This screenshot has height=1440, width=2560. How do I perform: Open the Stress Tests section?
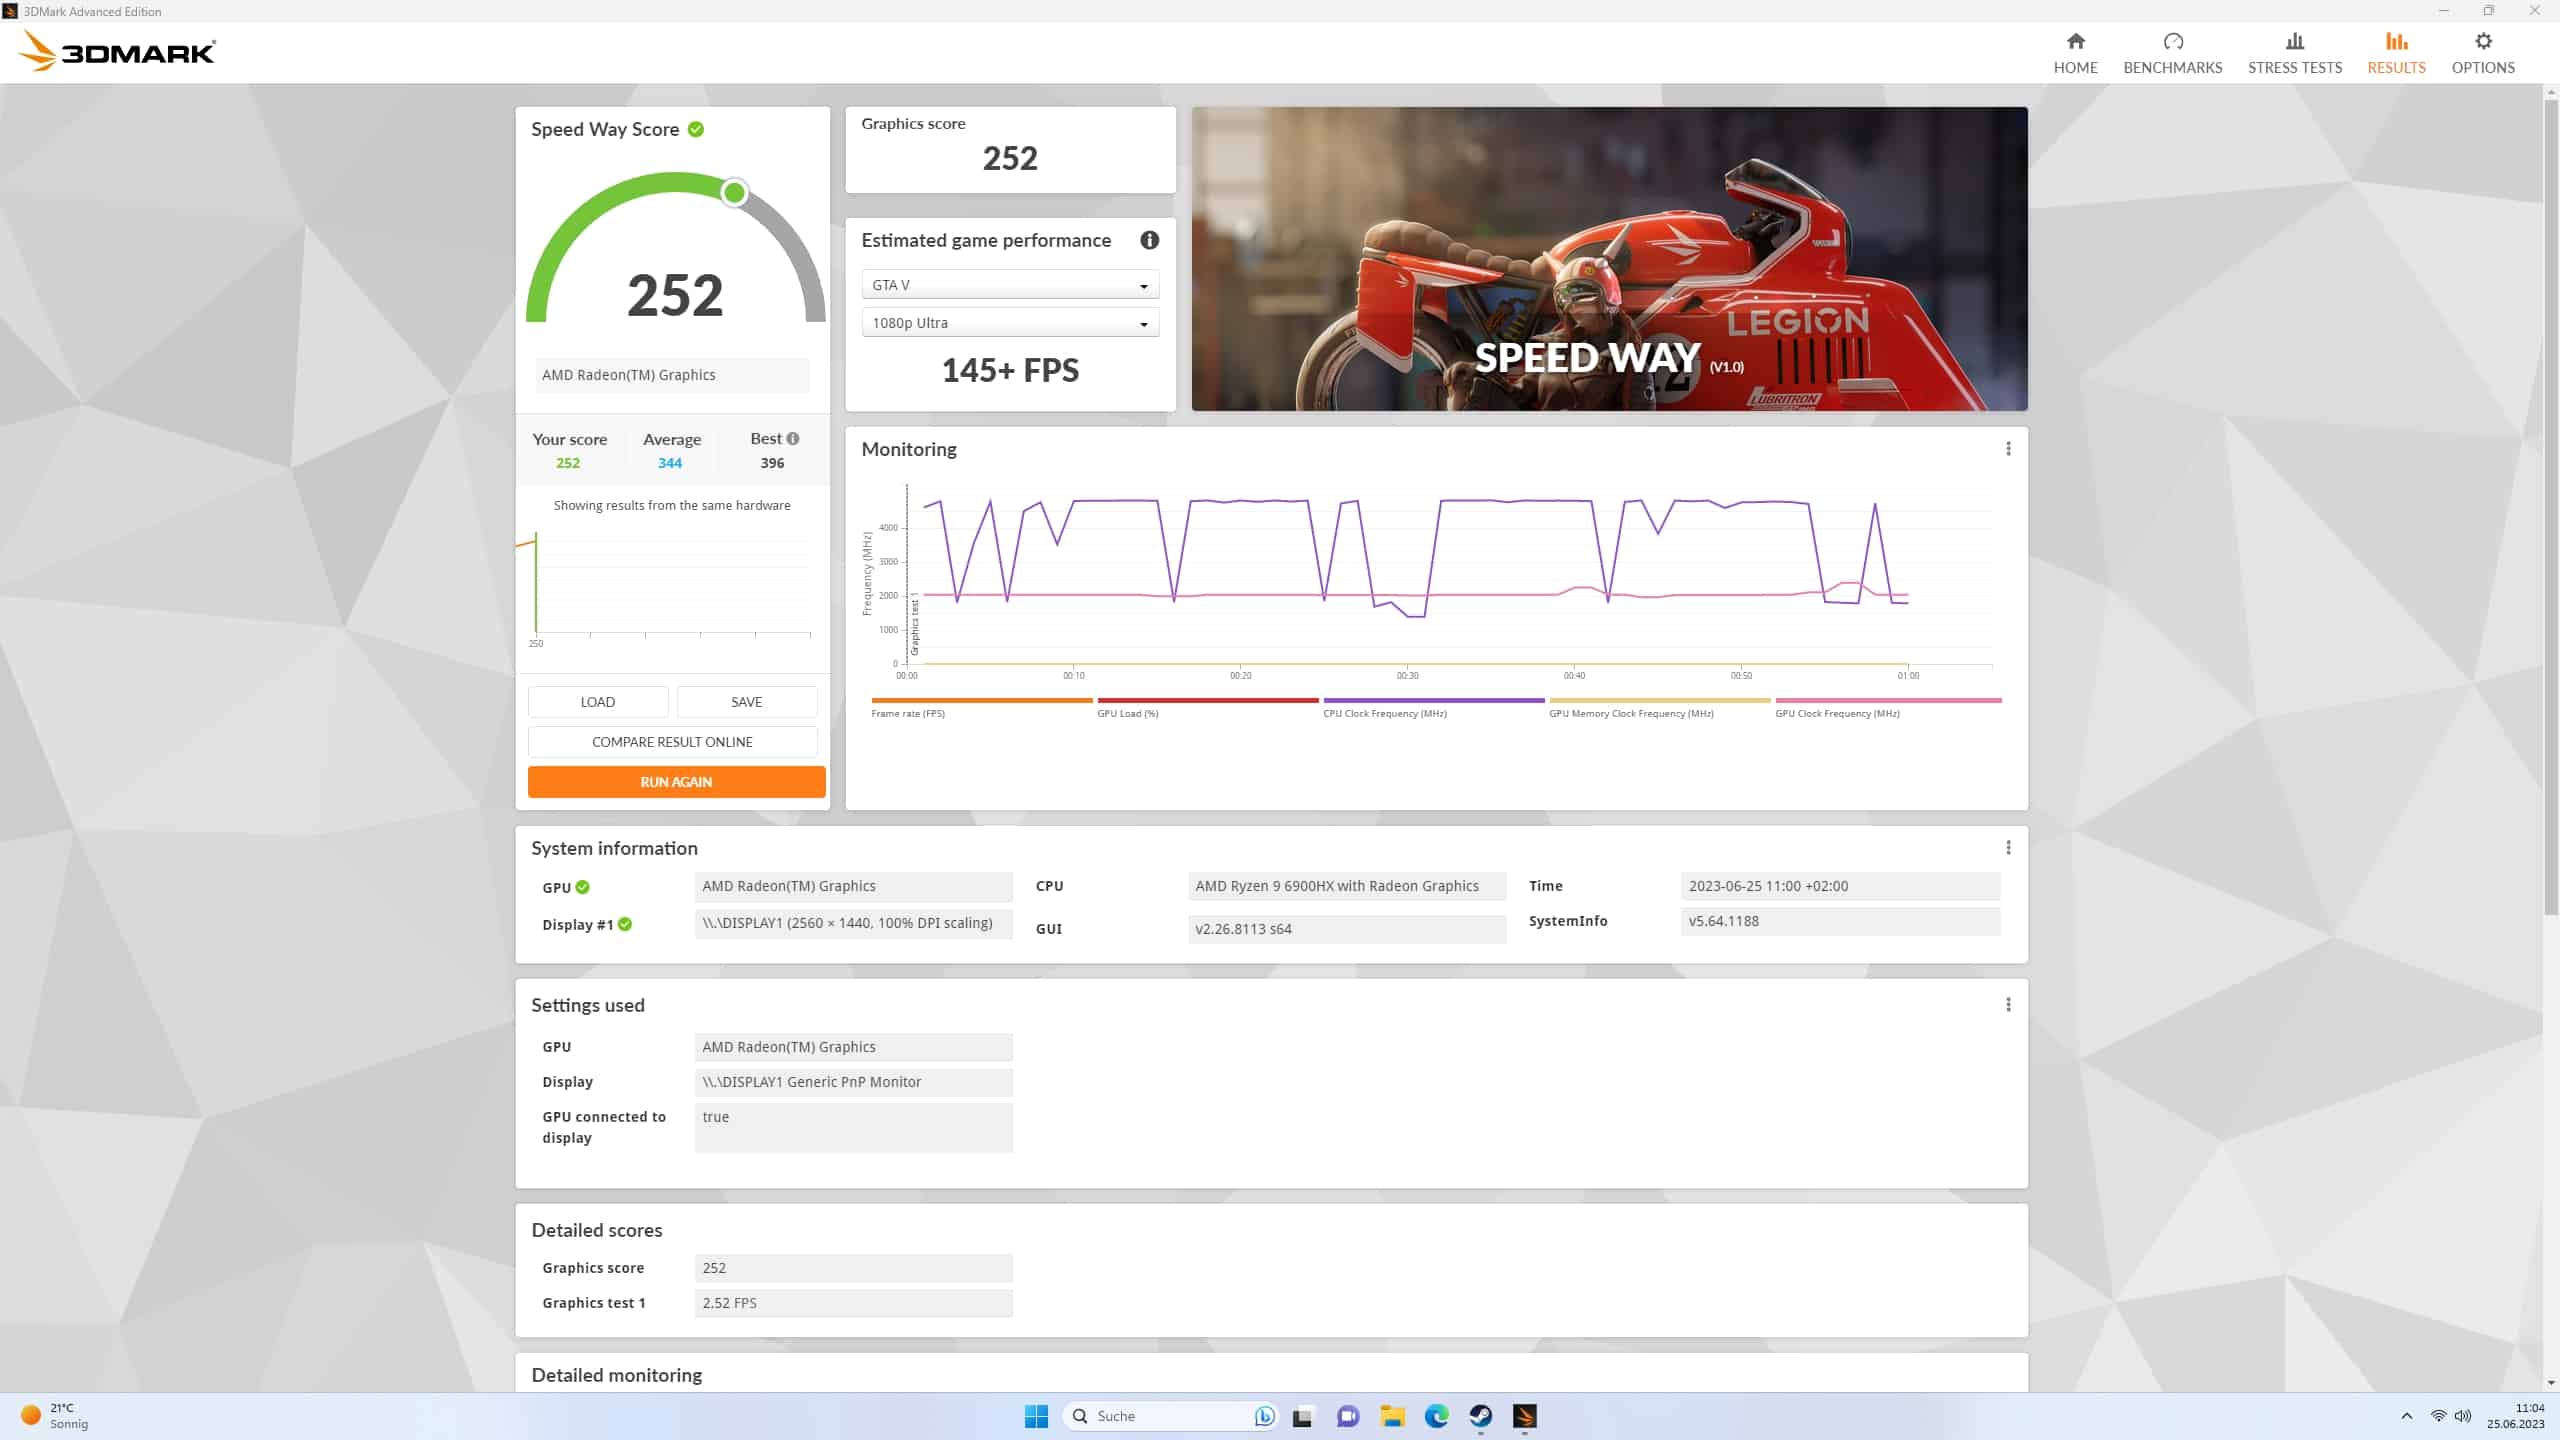click(x=2294, y=53)
